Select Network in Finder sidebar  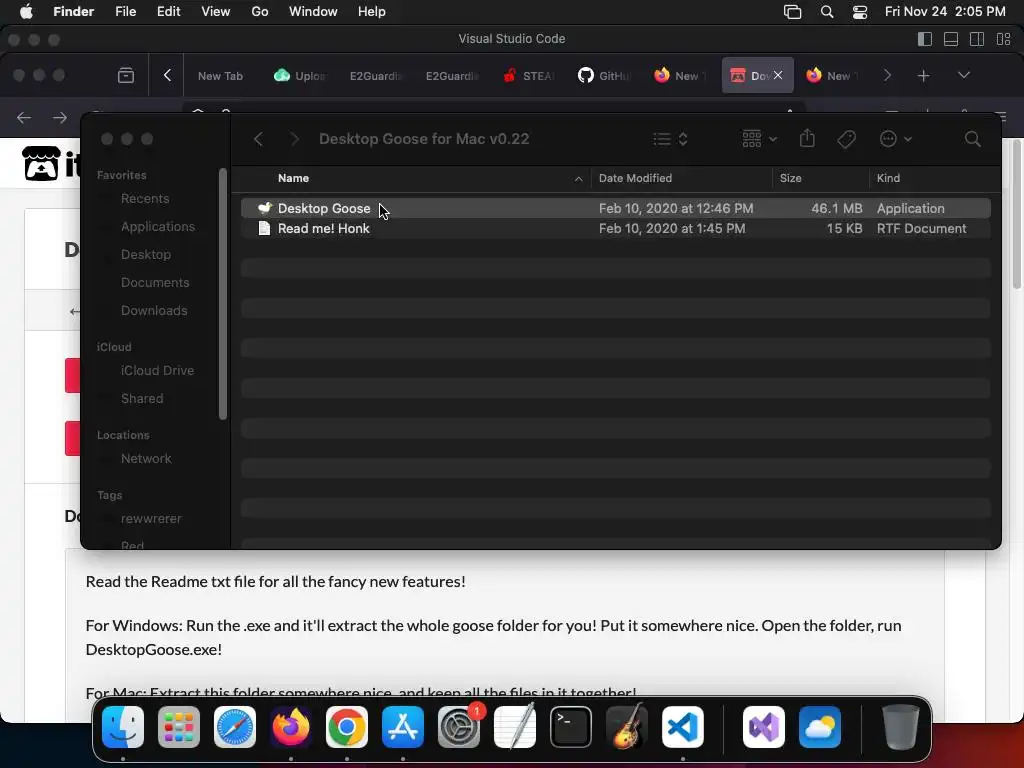pos(146,458)
